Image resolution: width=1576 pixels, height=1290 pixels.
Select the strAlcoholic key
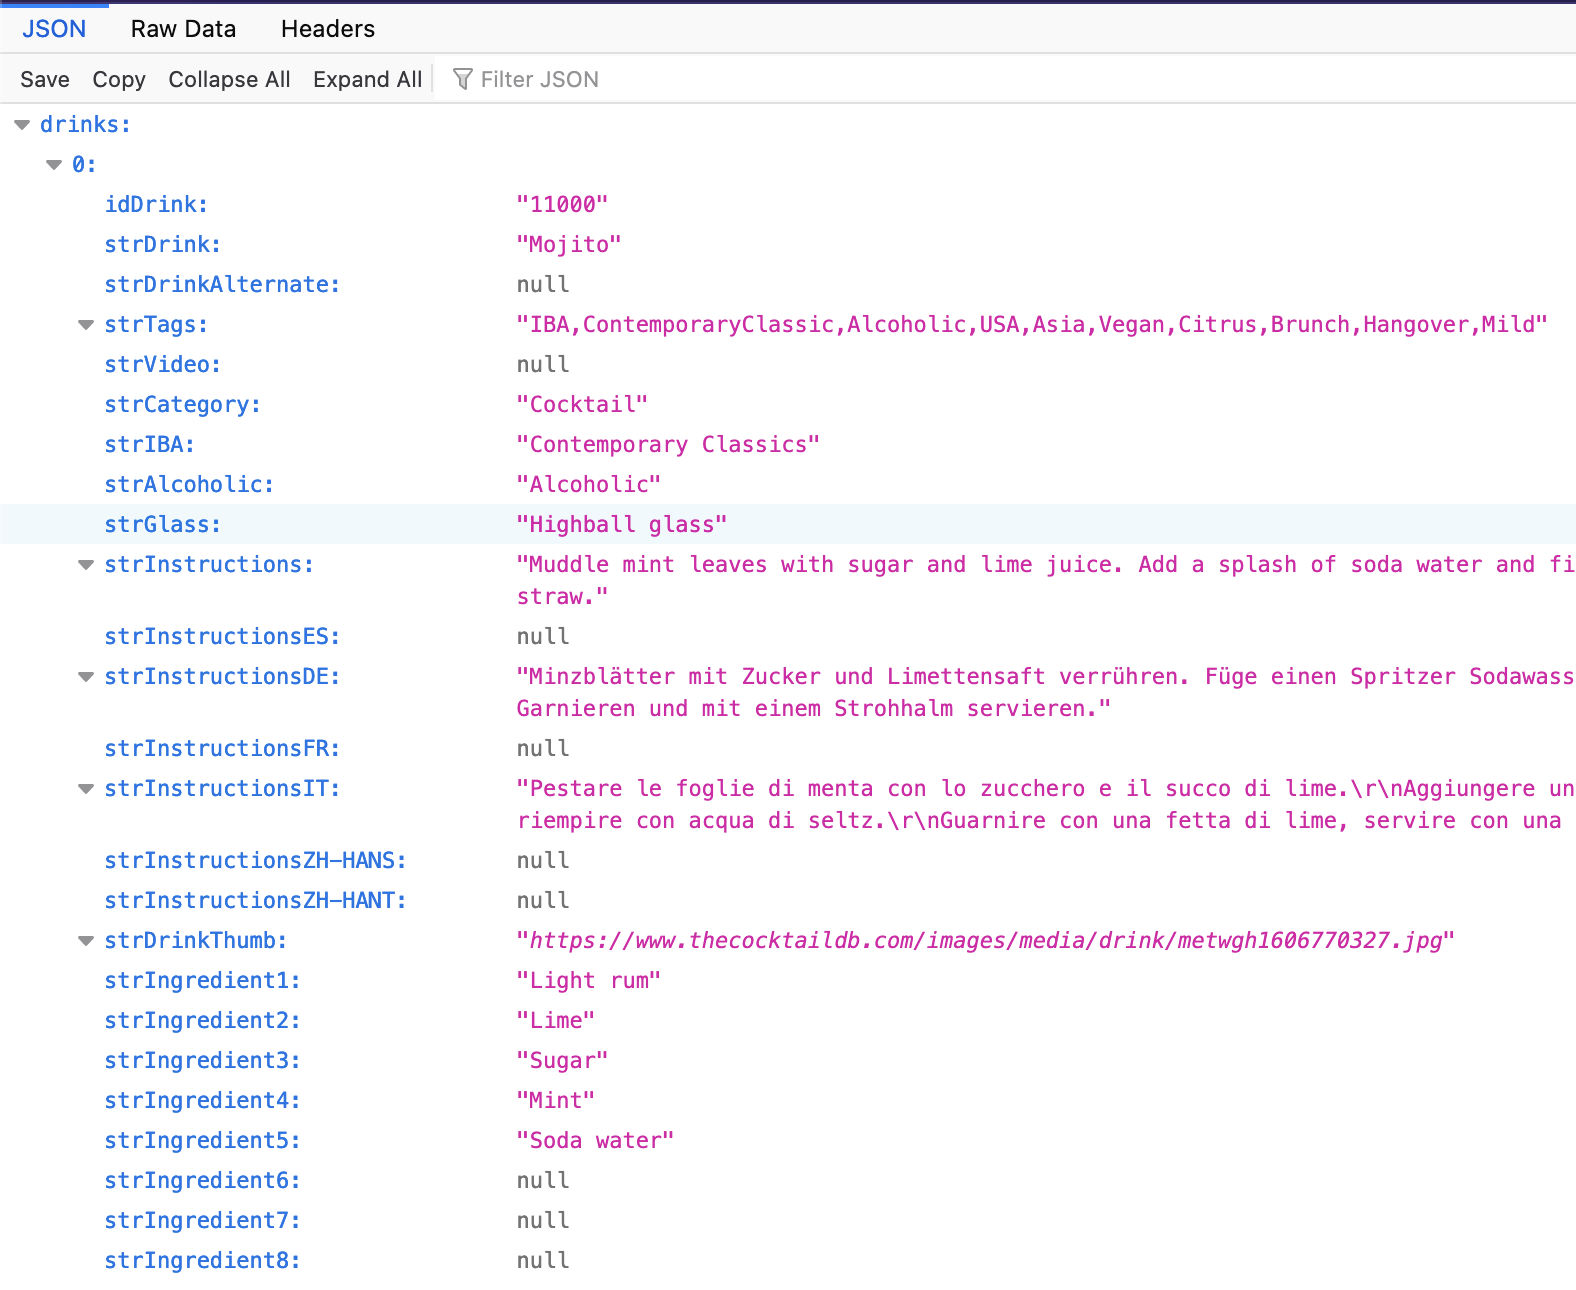(189, 484)
